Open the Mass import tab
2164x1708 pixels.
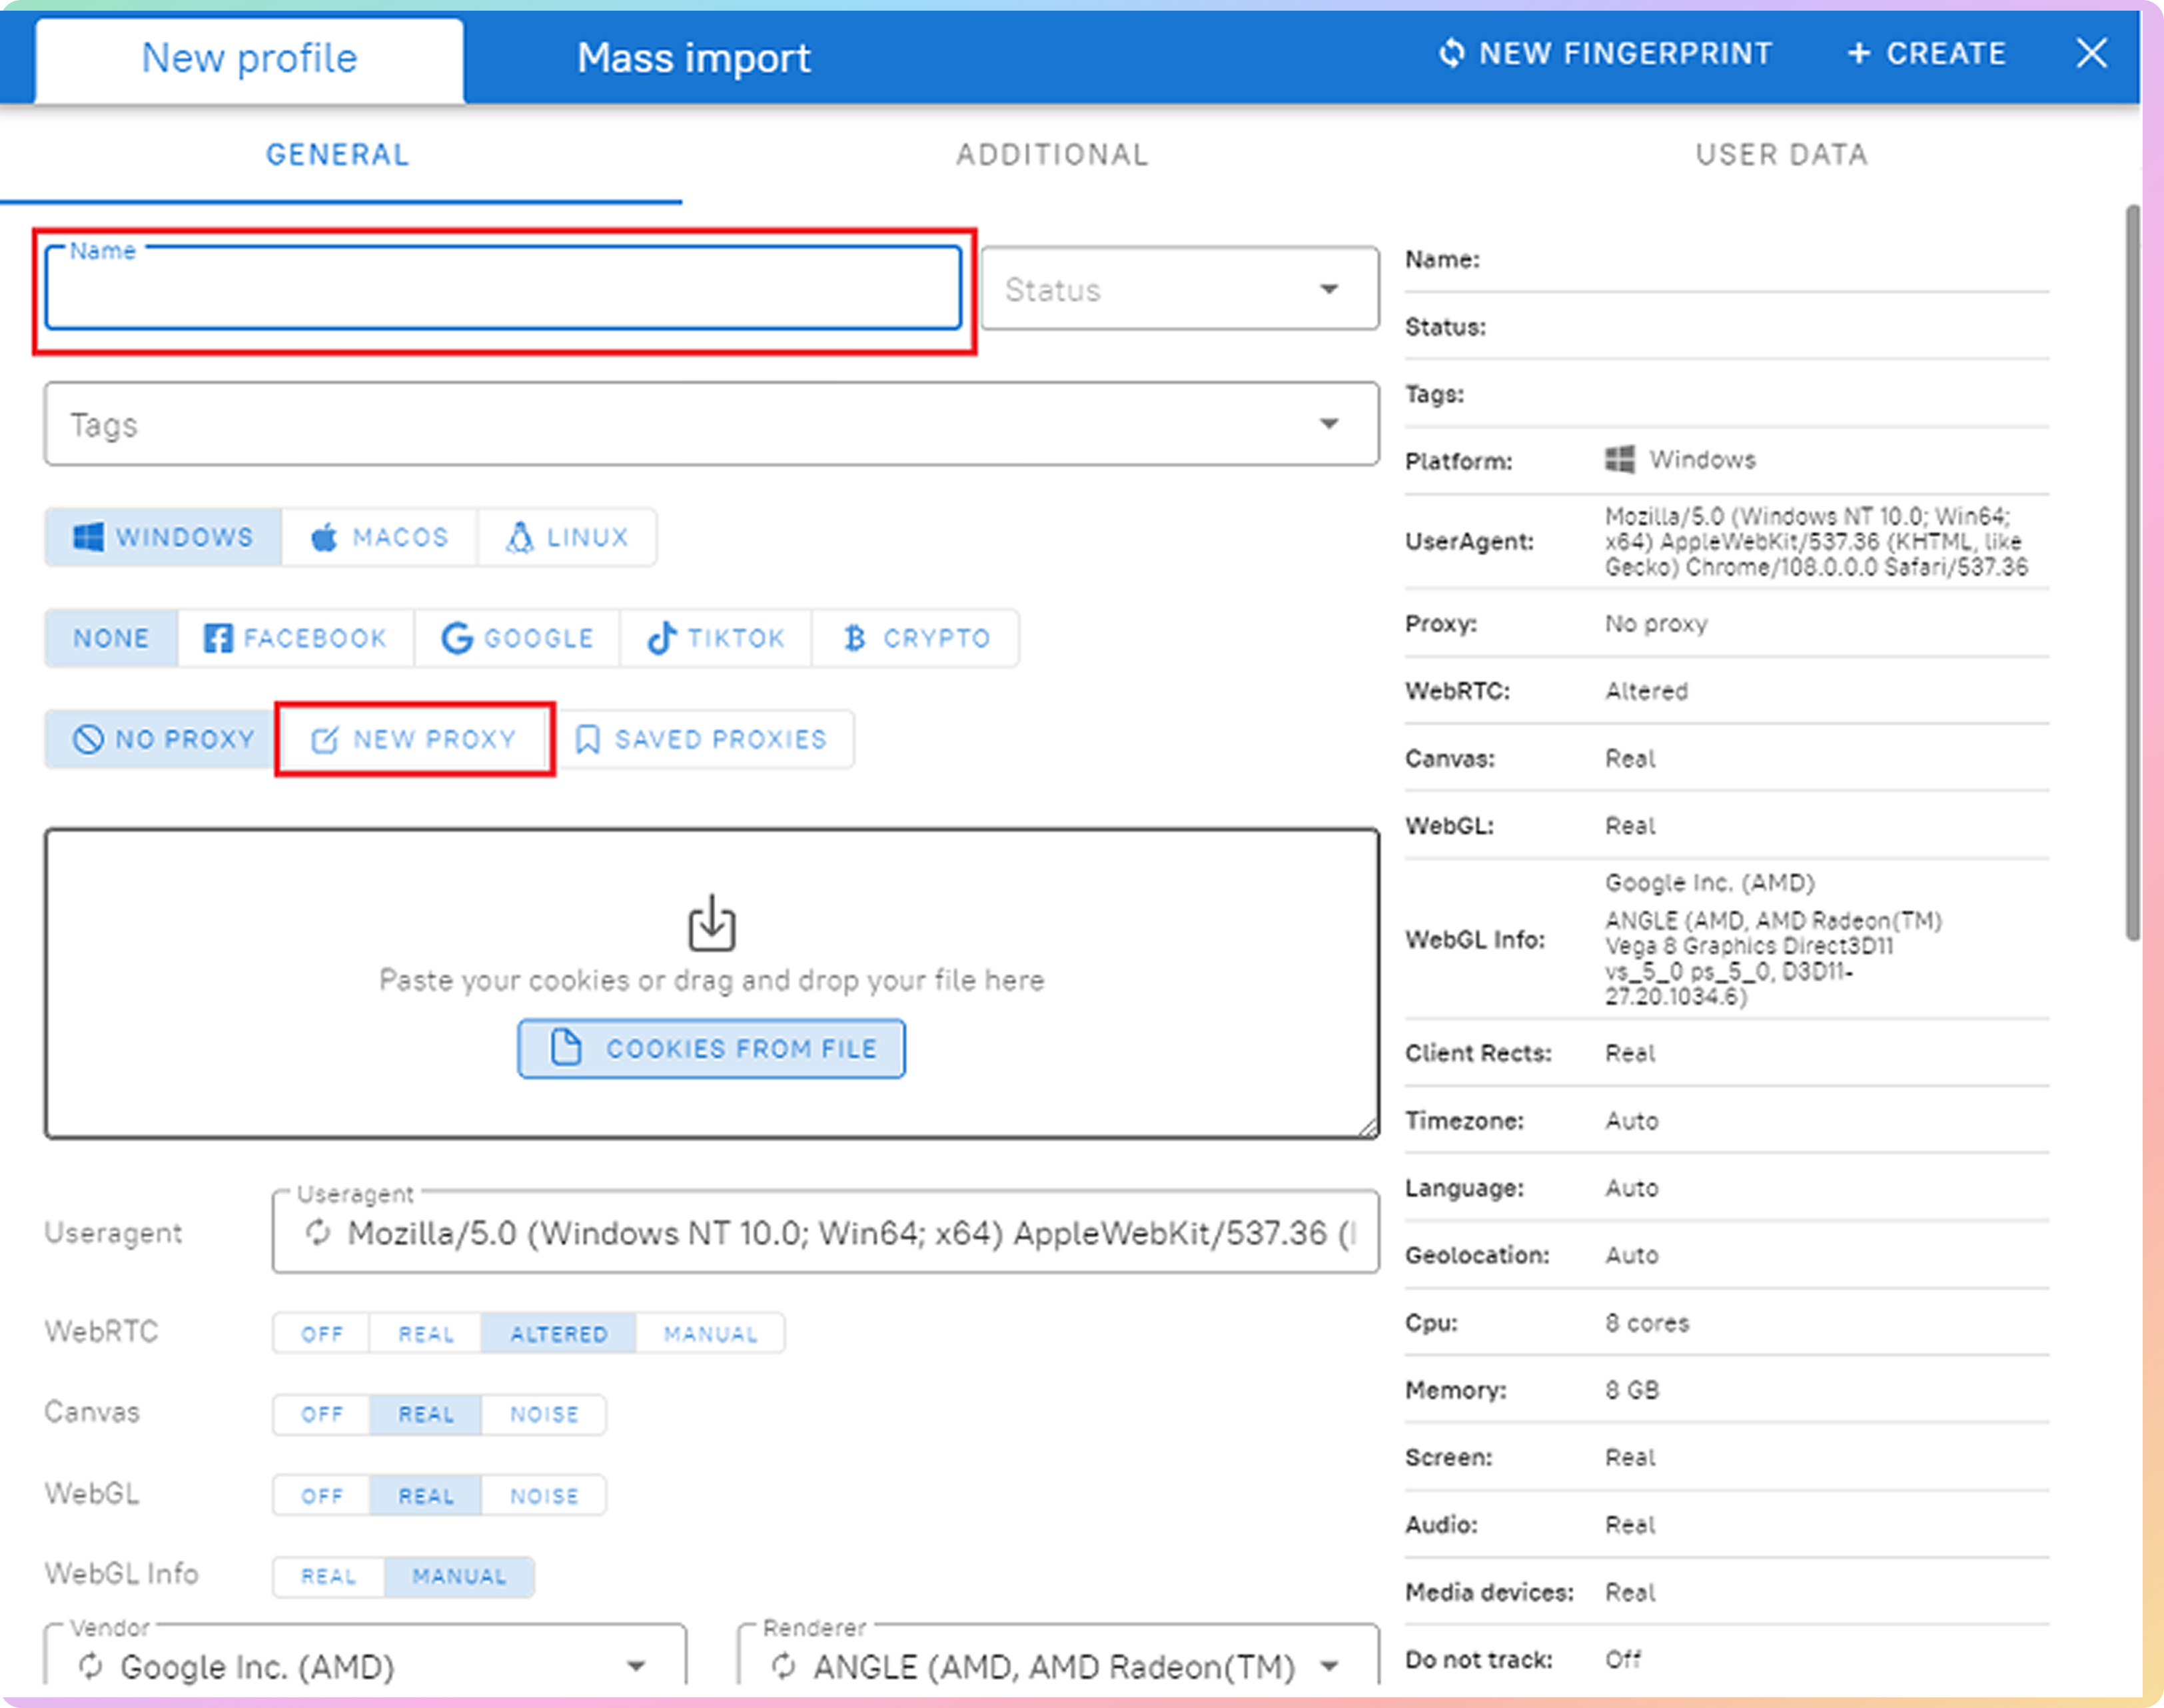693,58
